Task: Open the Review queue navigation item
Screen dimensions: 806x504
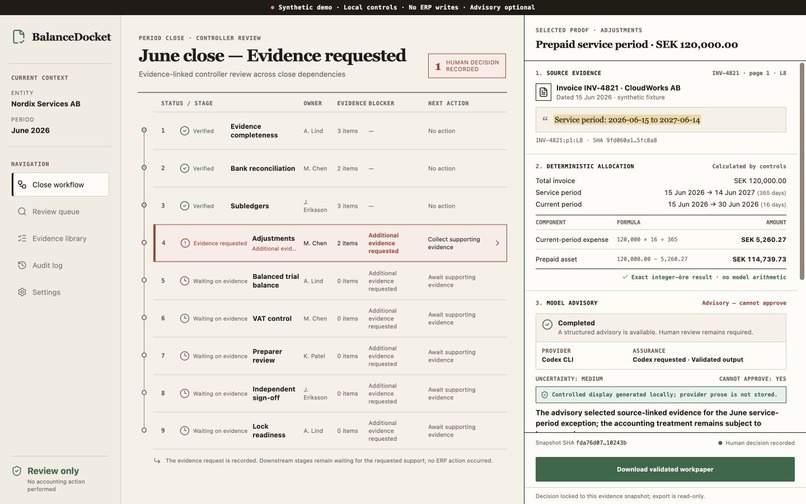Action: pos(61,211)
